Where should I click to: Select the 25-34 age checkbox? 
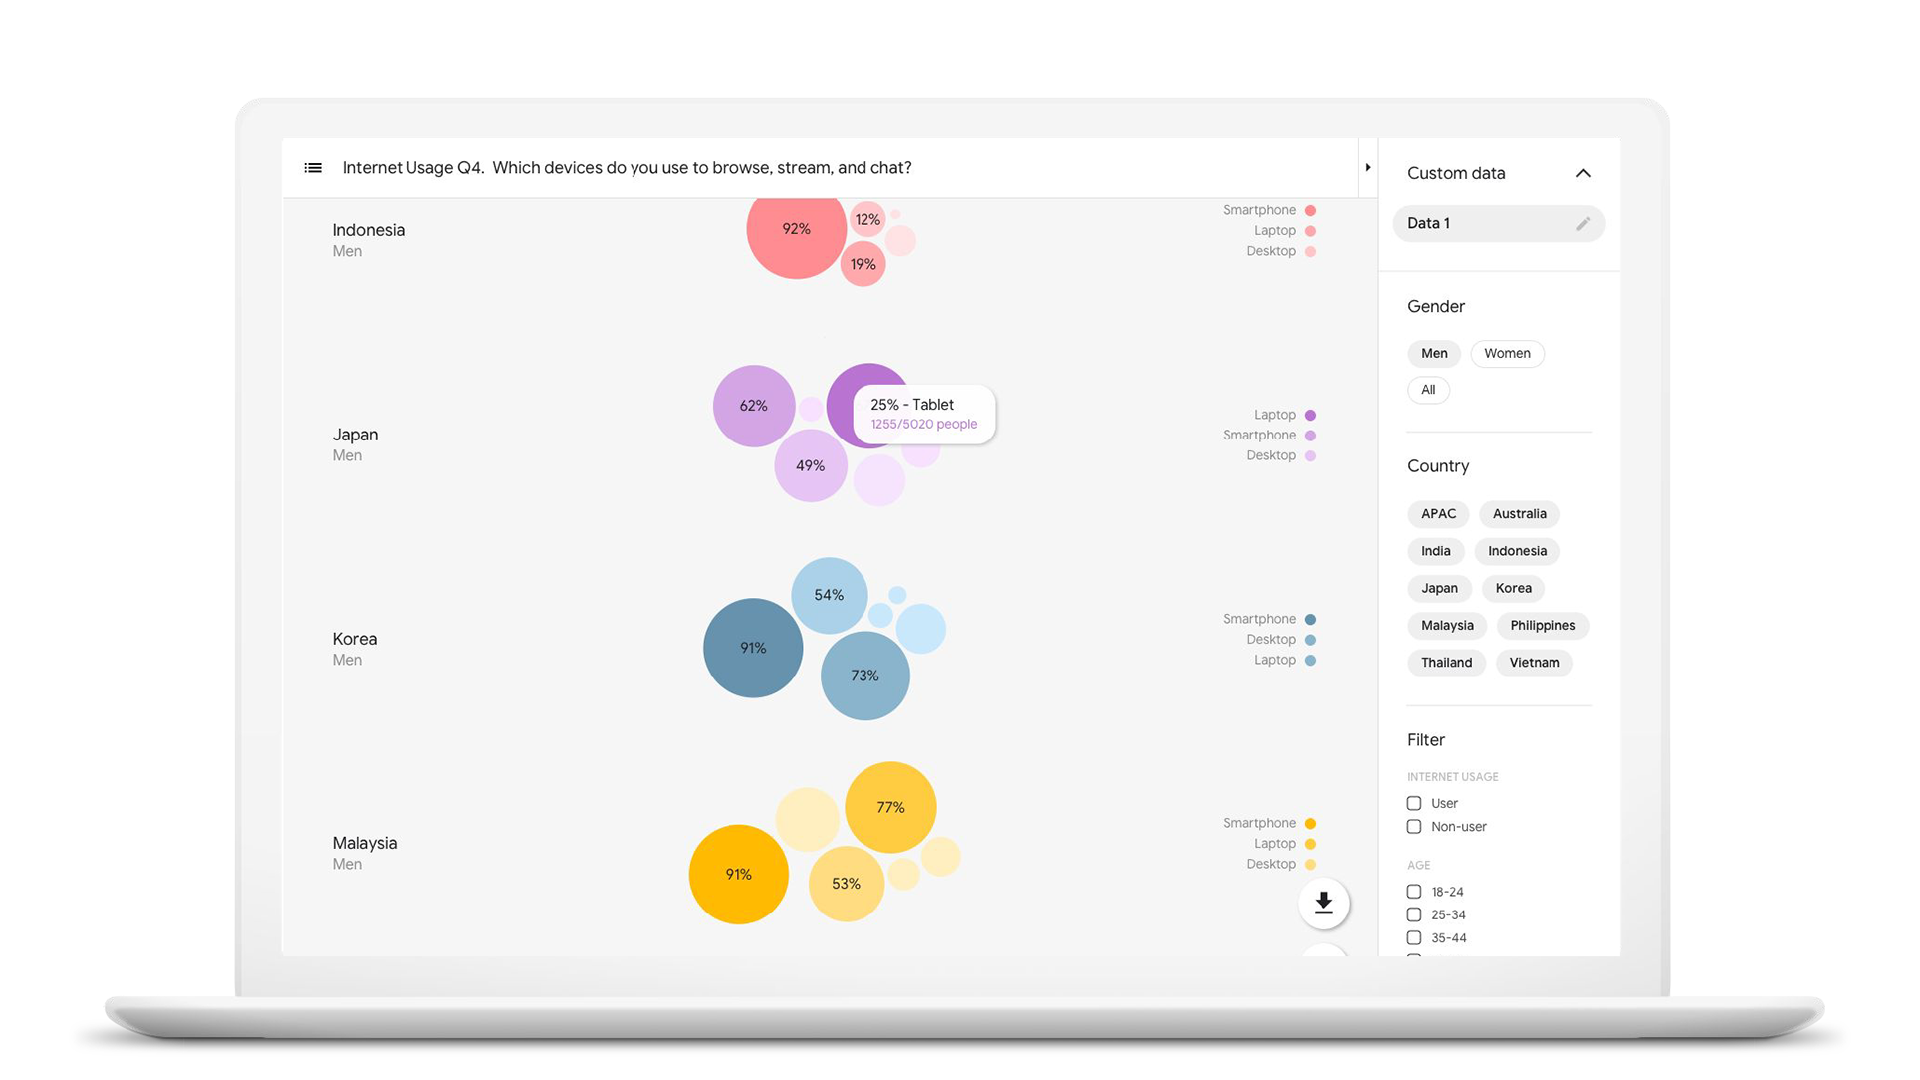tap(1414, 915)
